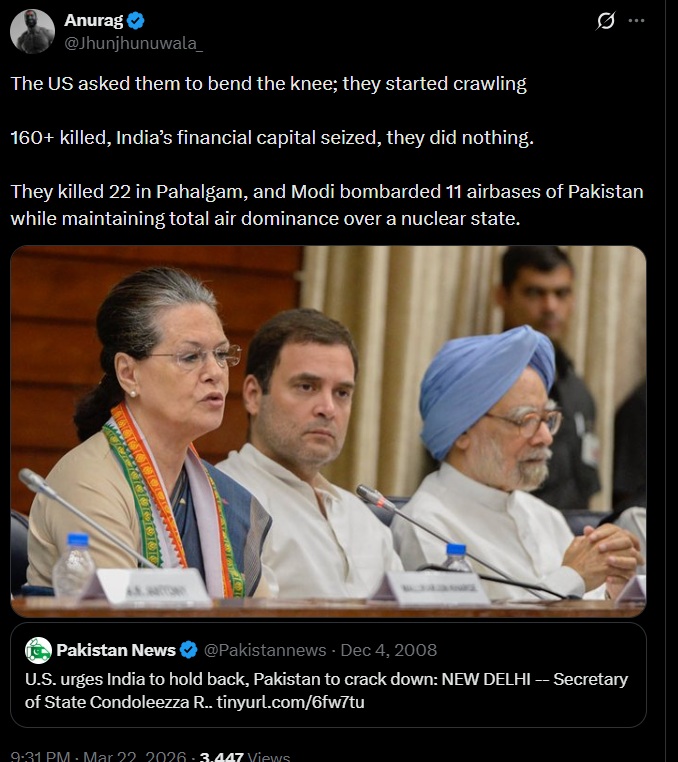Open the quoted Pakistan News tweet
This screenshot has height=762, width=678.
click(x=328, y=675)
